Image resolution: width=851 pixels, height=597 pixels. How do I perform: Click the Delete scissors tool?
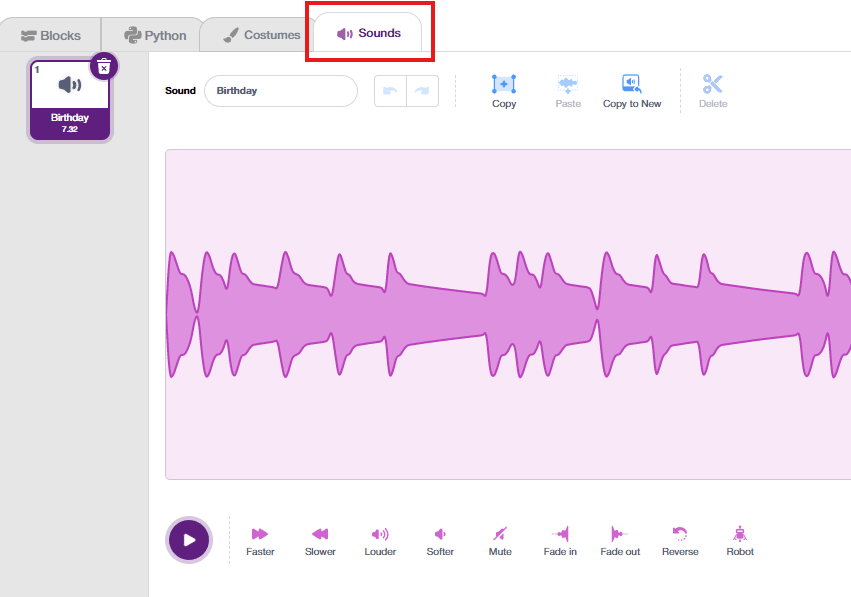pos(713,90)
